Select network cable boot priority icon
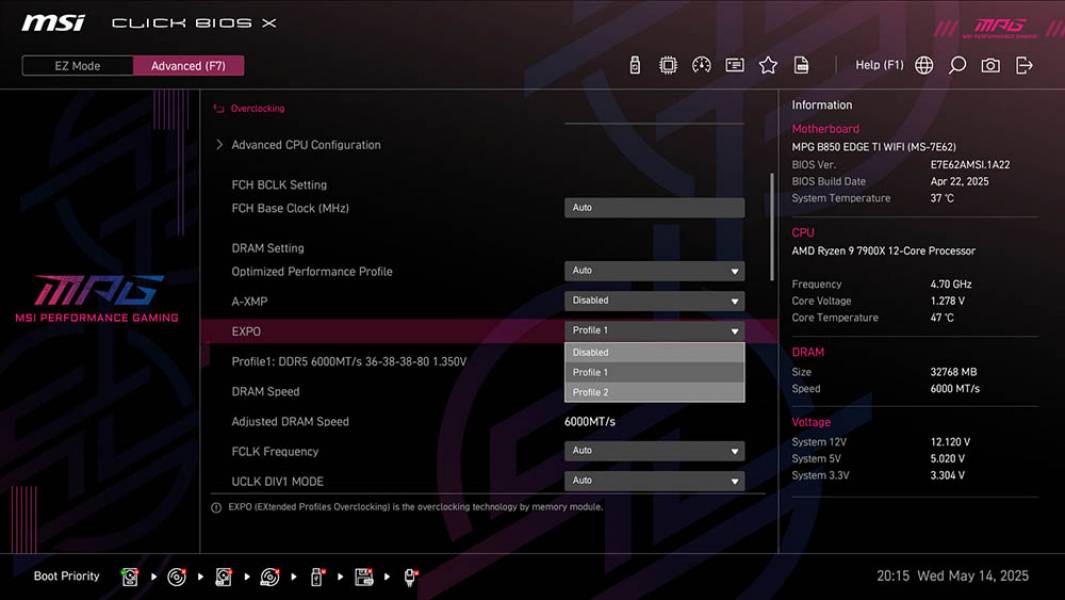The height and width of the screenshot is (600, 1065). point(410,577)
